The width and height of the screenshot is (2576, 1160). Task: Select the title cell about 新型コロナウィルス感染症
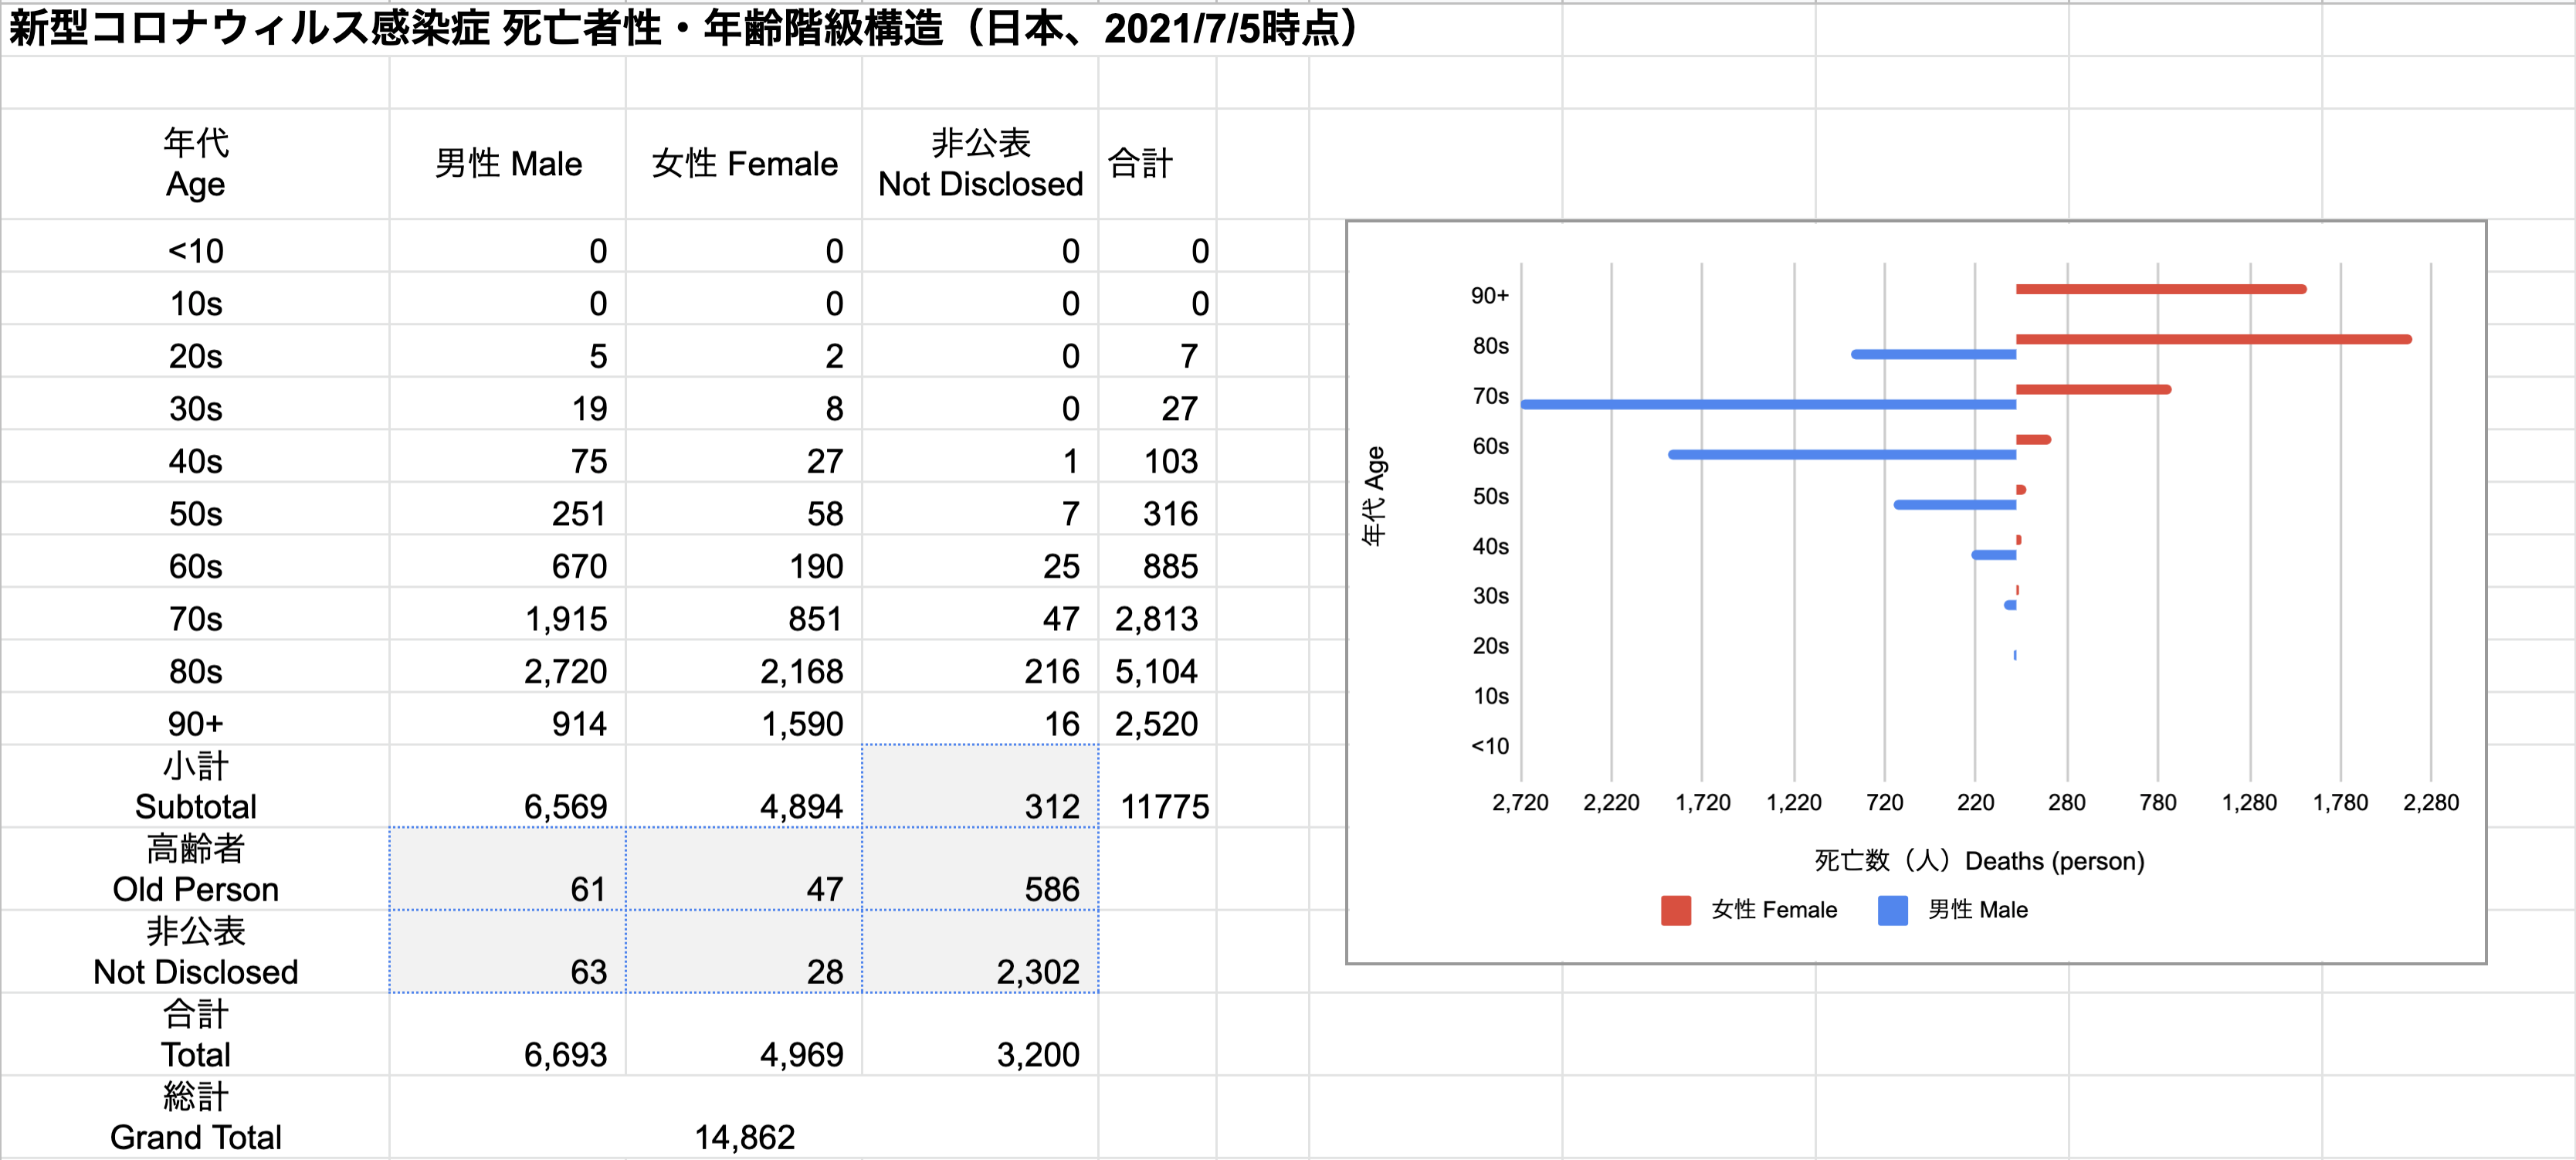684,28
